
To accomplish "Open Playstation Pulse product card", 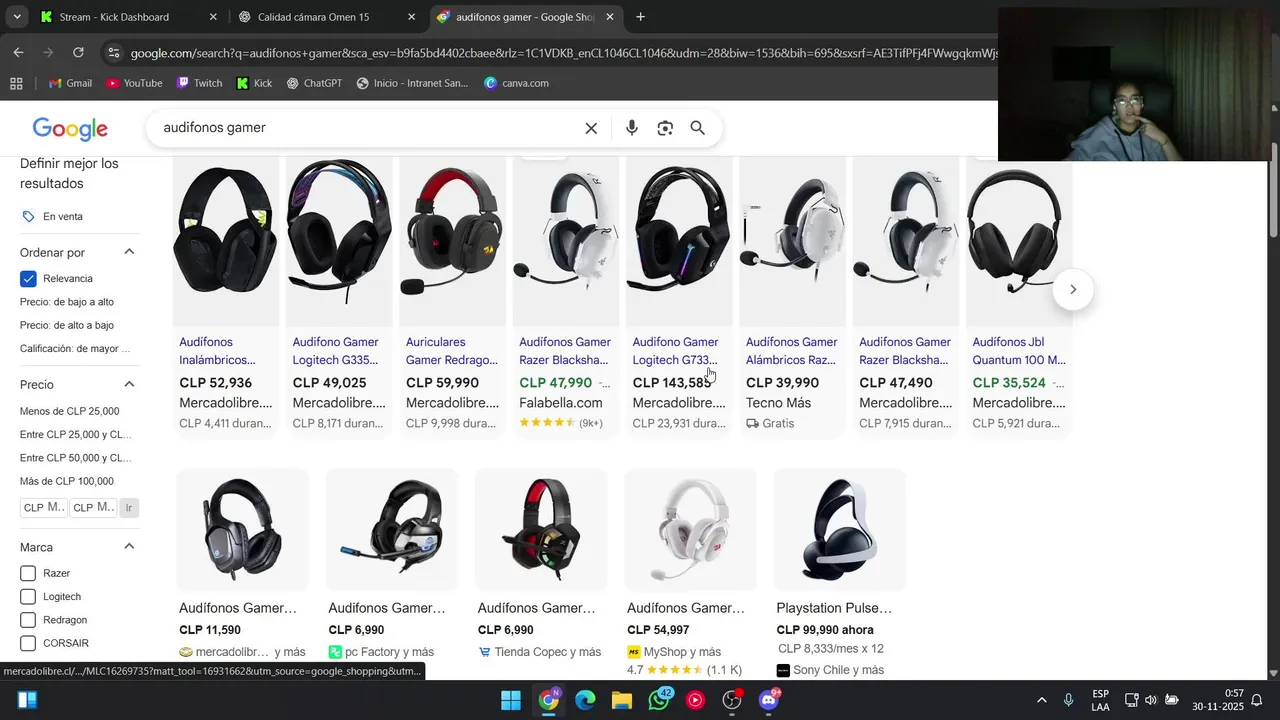I will point(840,573).
